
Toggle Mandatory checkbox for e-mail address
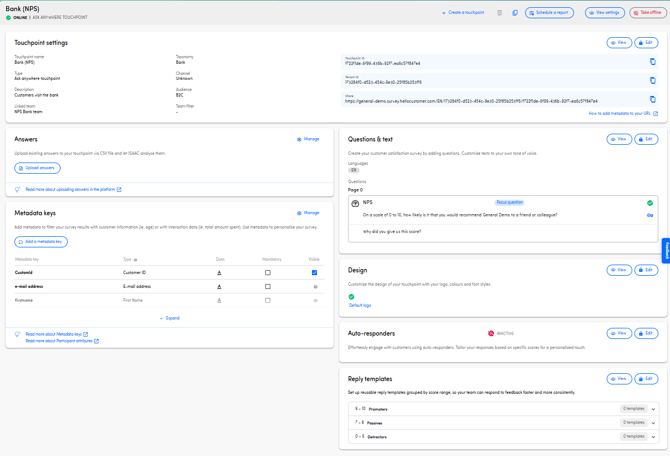click(267, 287)
